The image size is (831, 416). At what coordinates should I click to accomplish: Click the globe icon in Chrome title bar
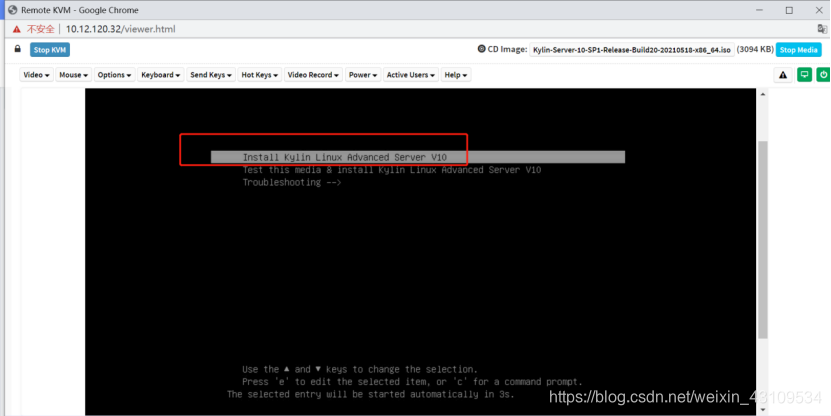(13, 10)
